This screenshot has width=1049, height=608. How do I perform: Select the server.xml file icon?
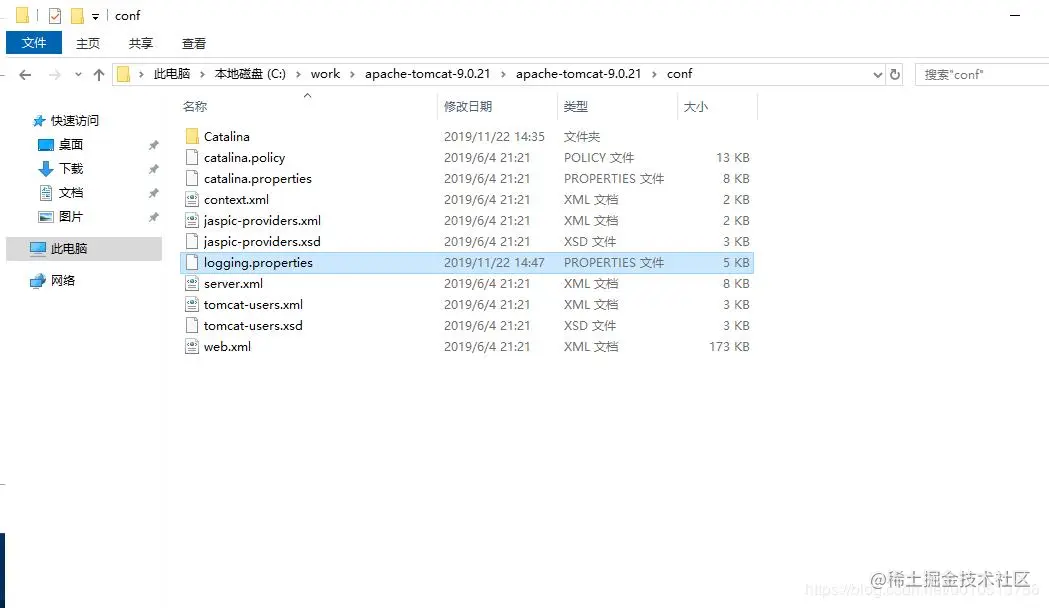tap(192, 284)
